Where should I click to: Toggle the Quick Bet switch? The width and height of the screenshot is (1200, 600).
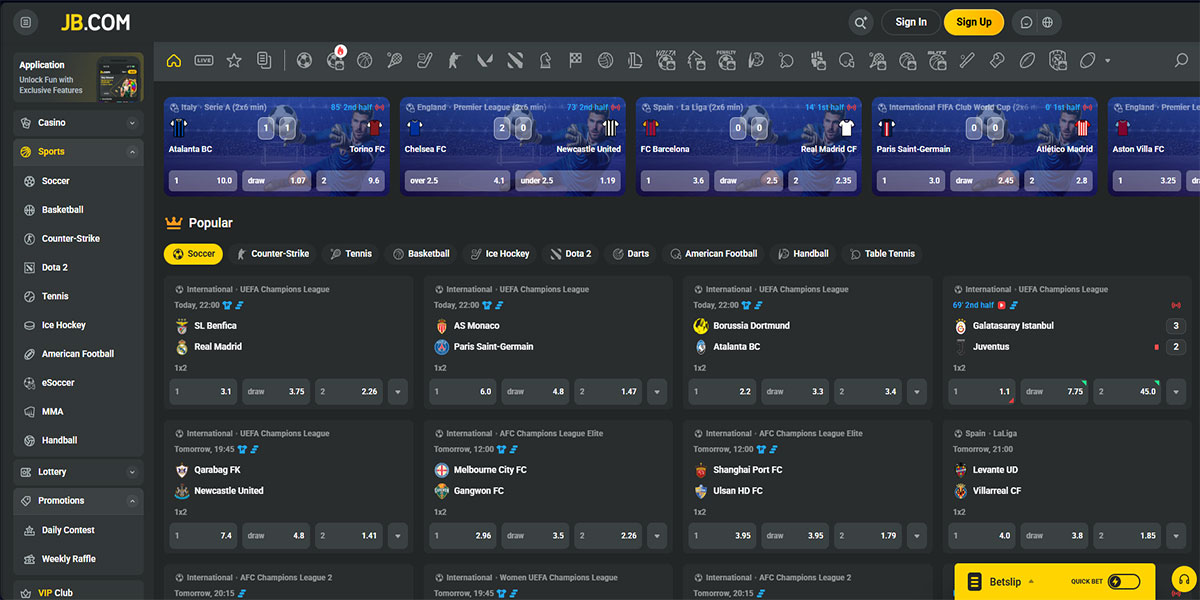point(1124,582)
